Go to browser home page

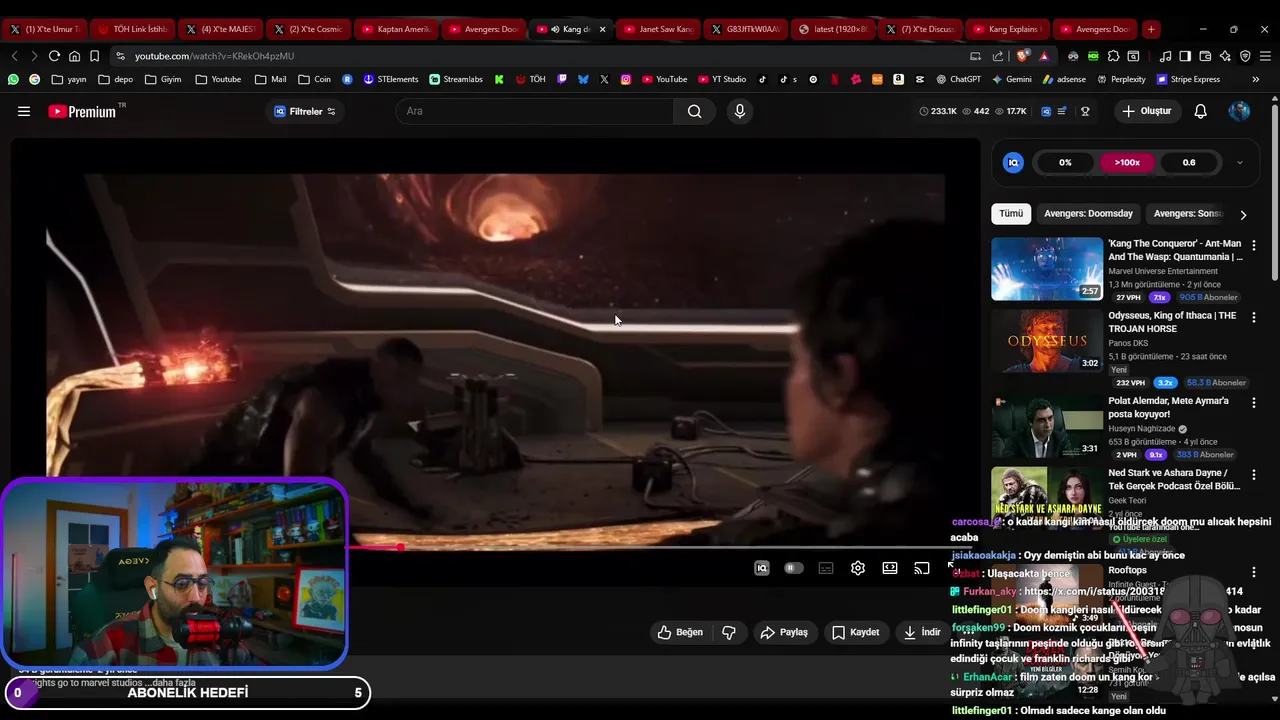74,56
